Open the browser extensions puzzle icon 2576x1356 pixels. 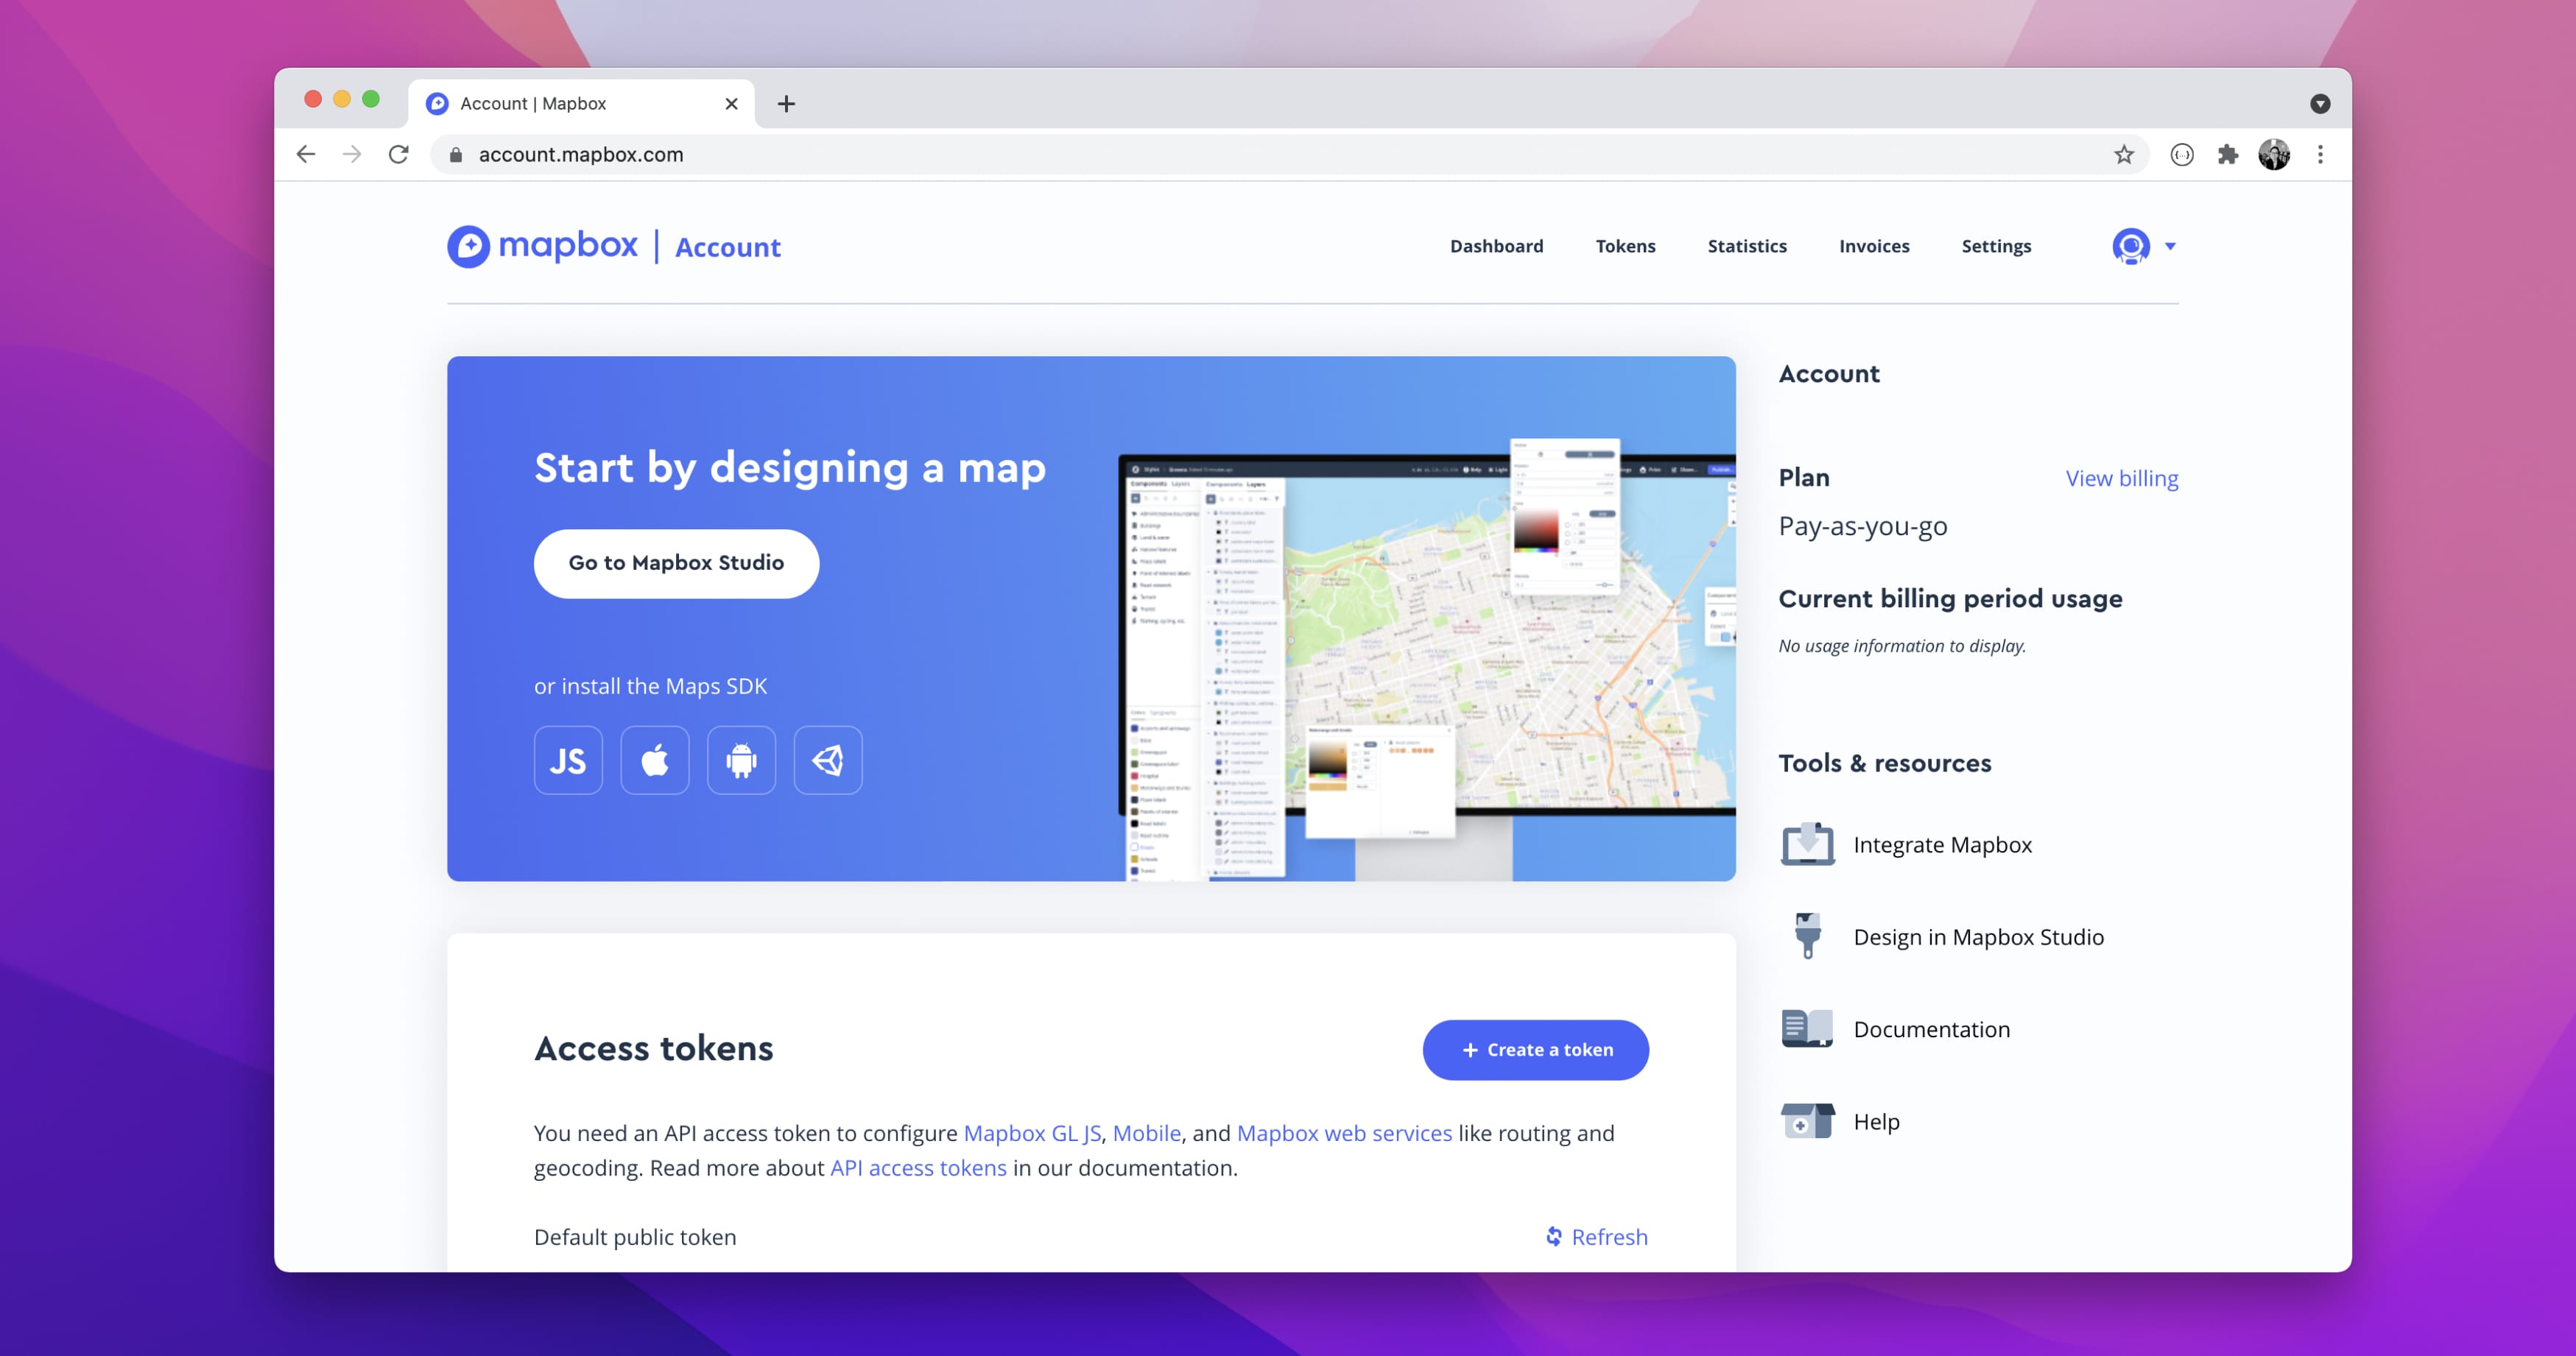pos(2228,154)
